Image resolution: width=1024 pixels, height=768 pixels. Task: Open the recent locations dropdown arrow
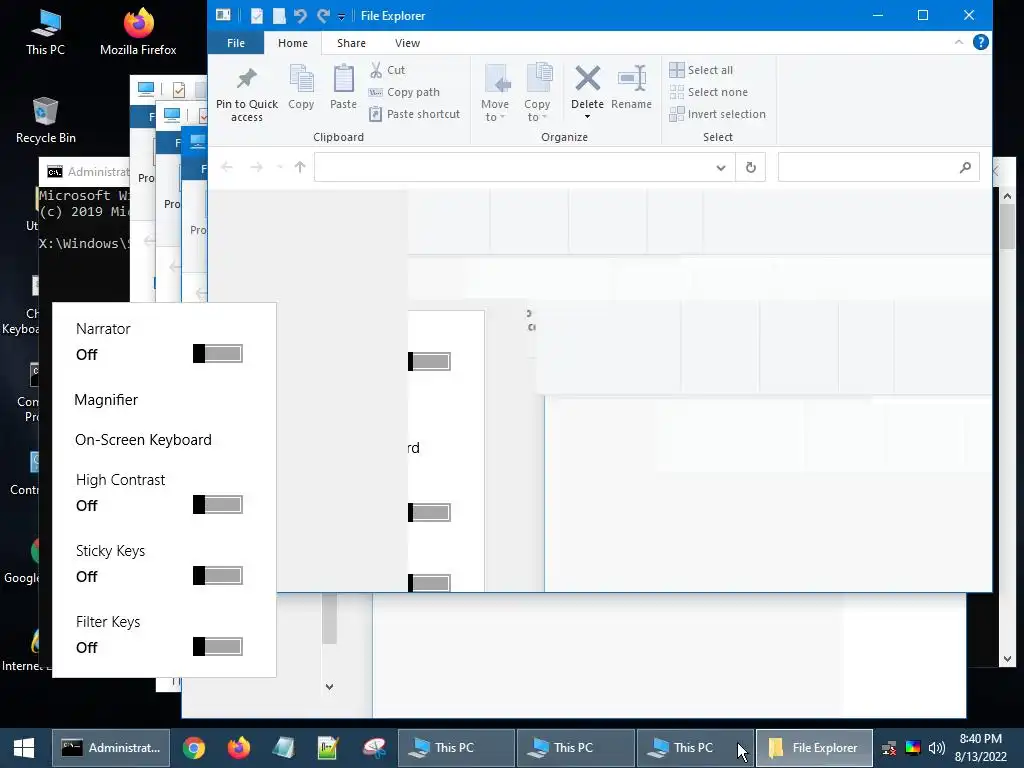click(280, 168)
